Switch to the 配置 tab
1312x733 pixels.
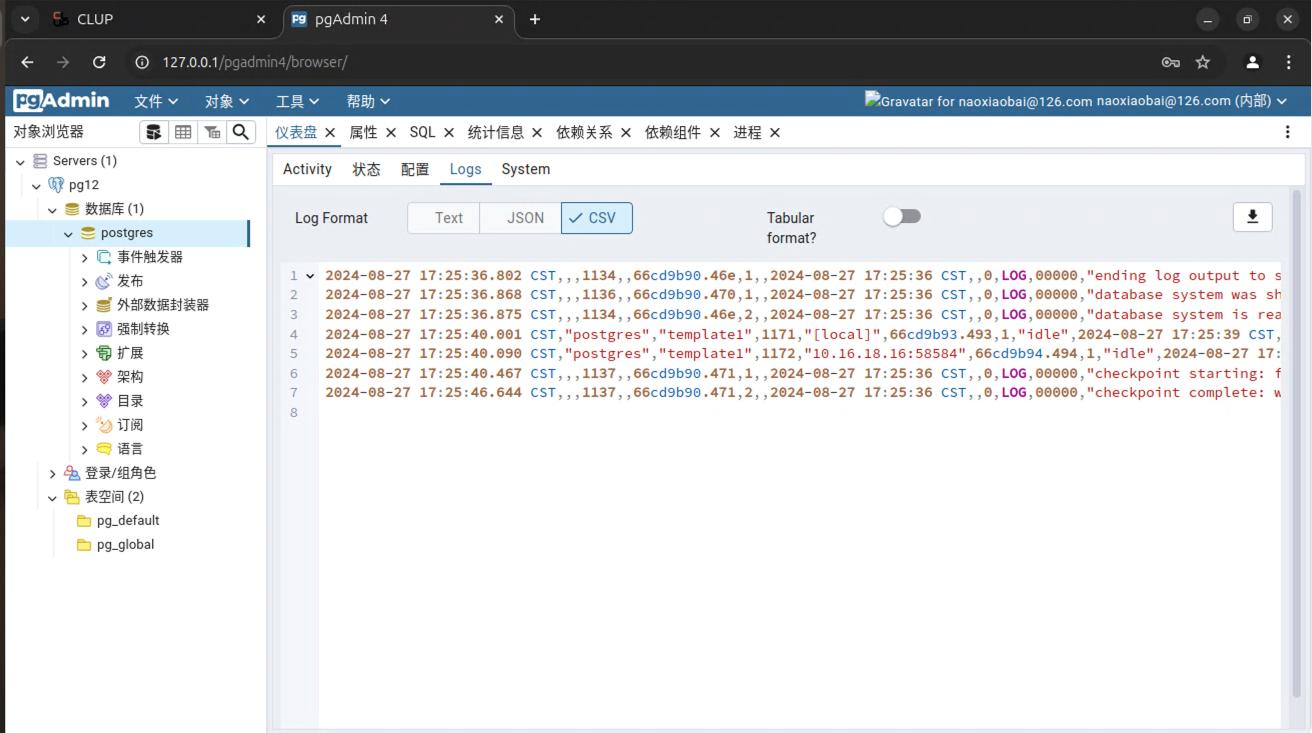[415, 169]
